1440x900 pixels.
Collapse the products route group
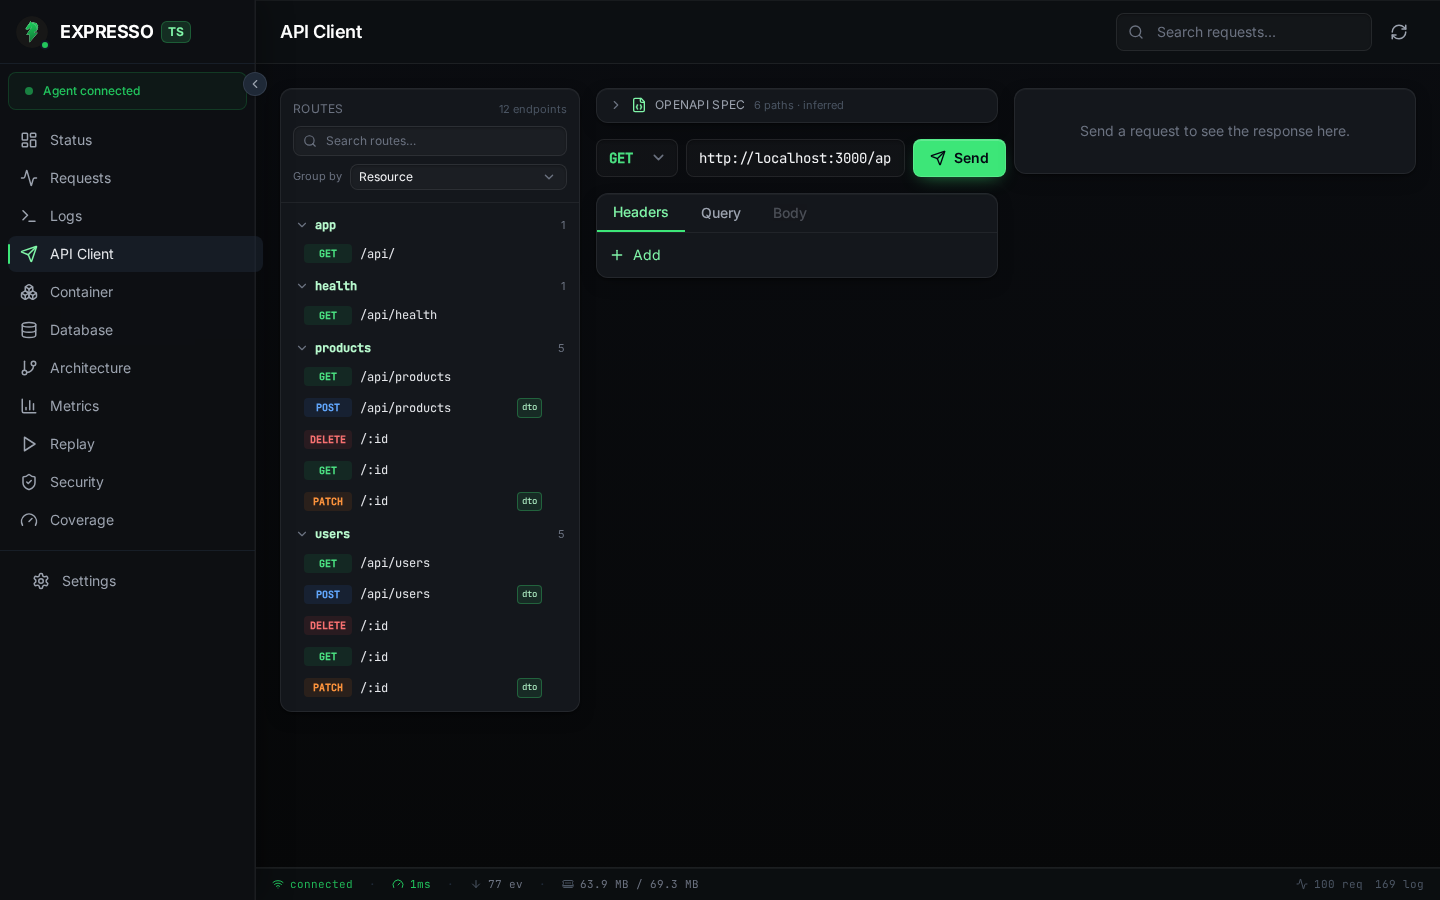point(430,348)
